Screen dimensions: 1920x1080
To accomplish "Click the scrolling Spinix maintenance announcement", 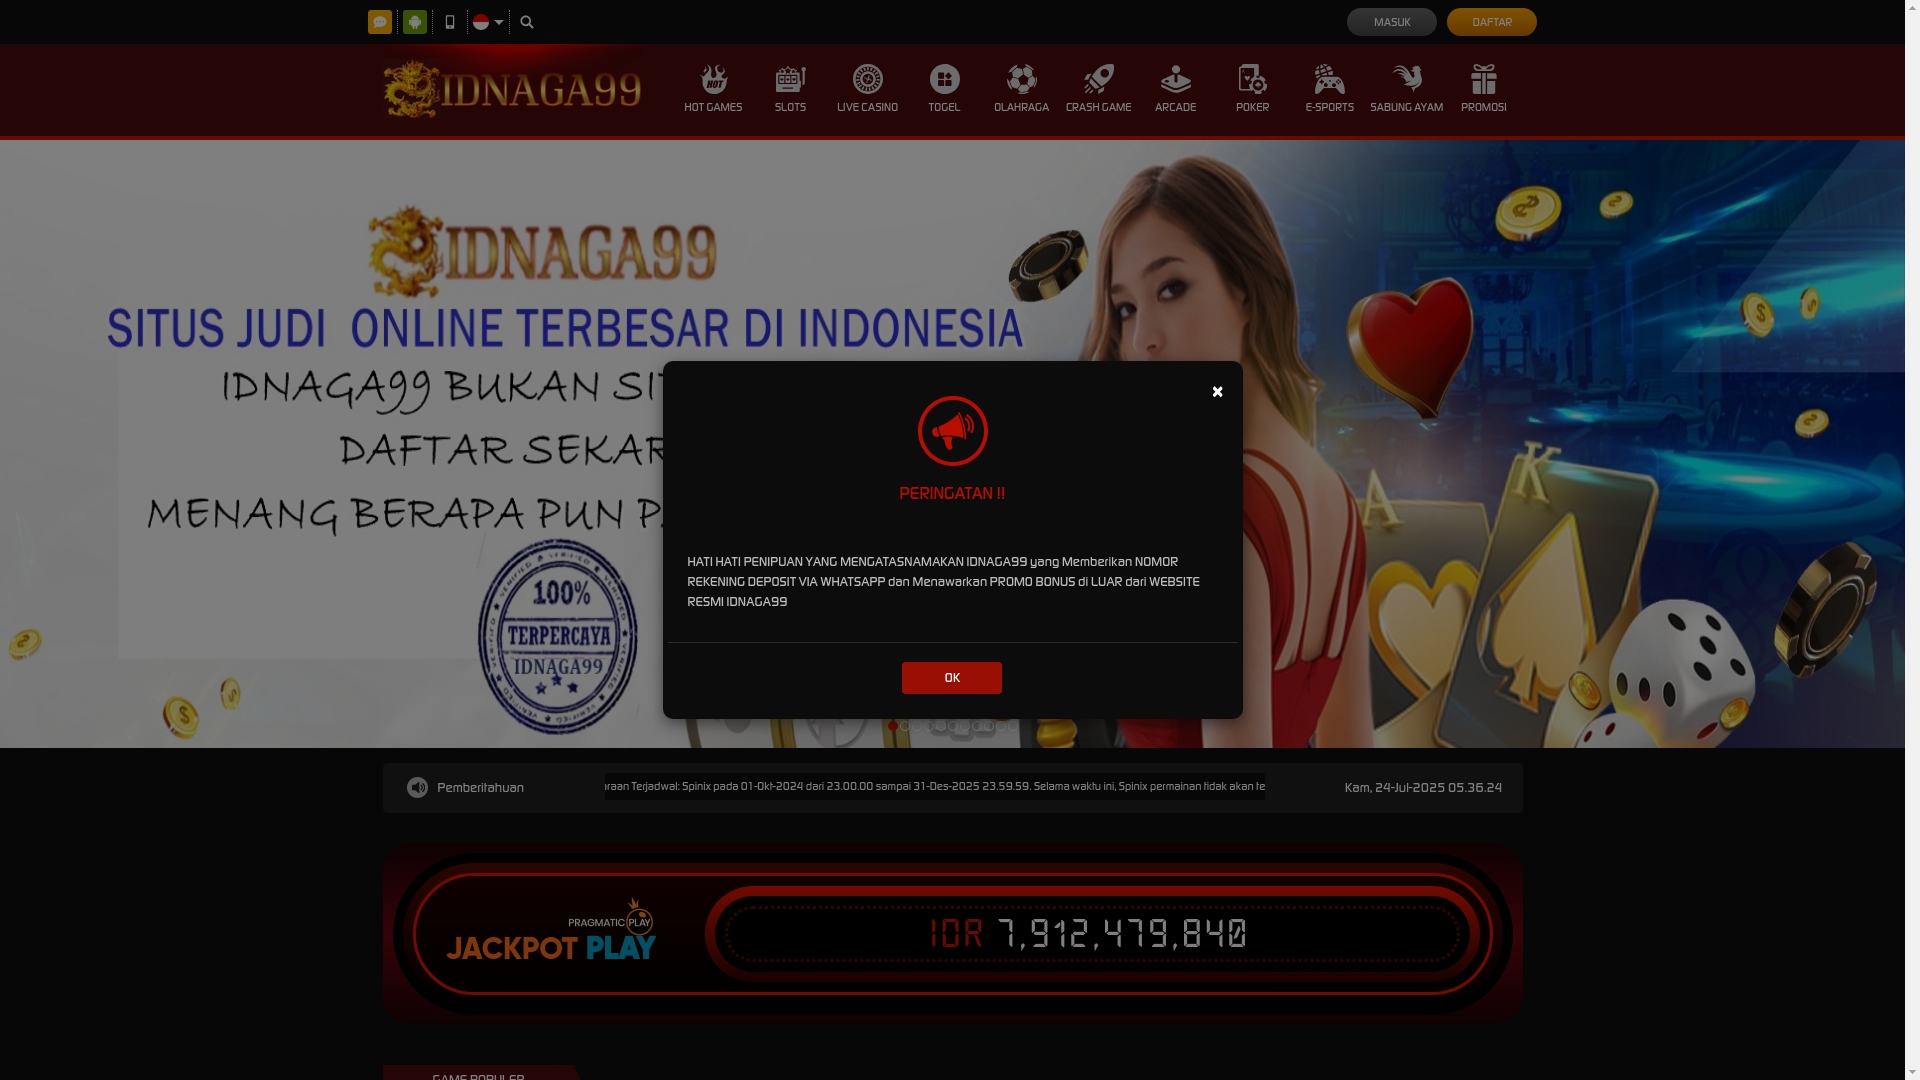I will (x=934, y=786).
